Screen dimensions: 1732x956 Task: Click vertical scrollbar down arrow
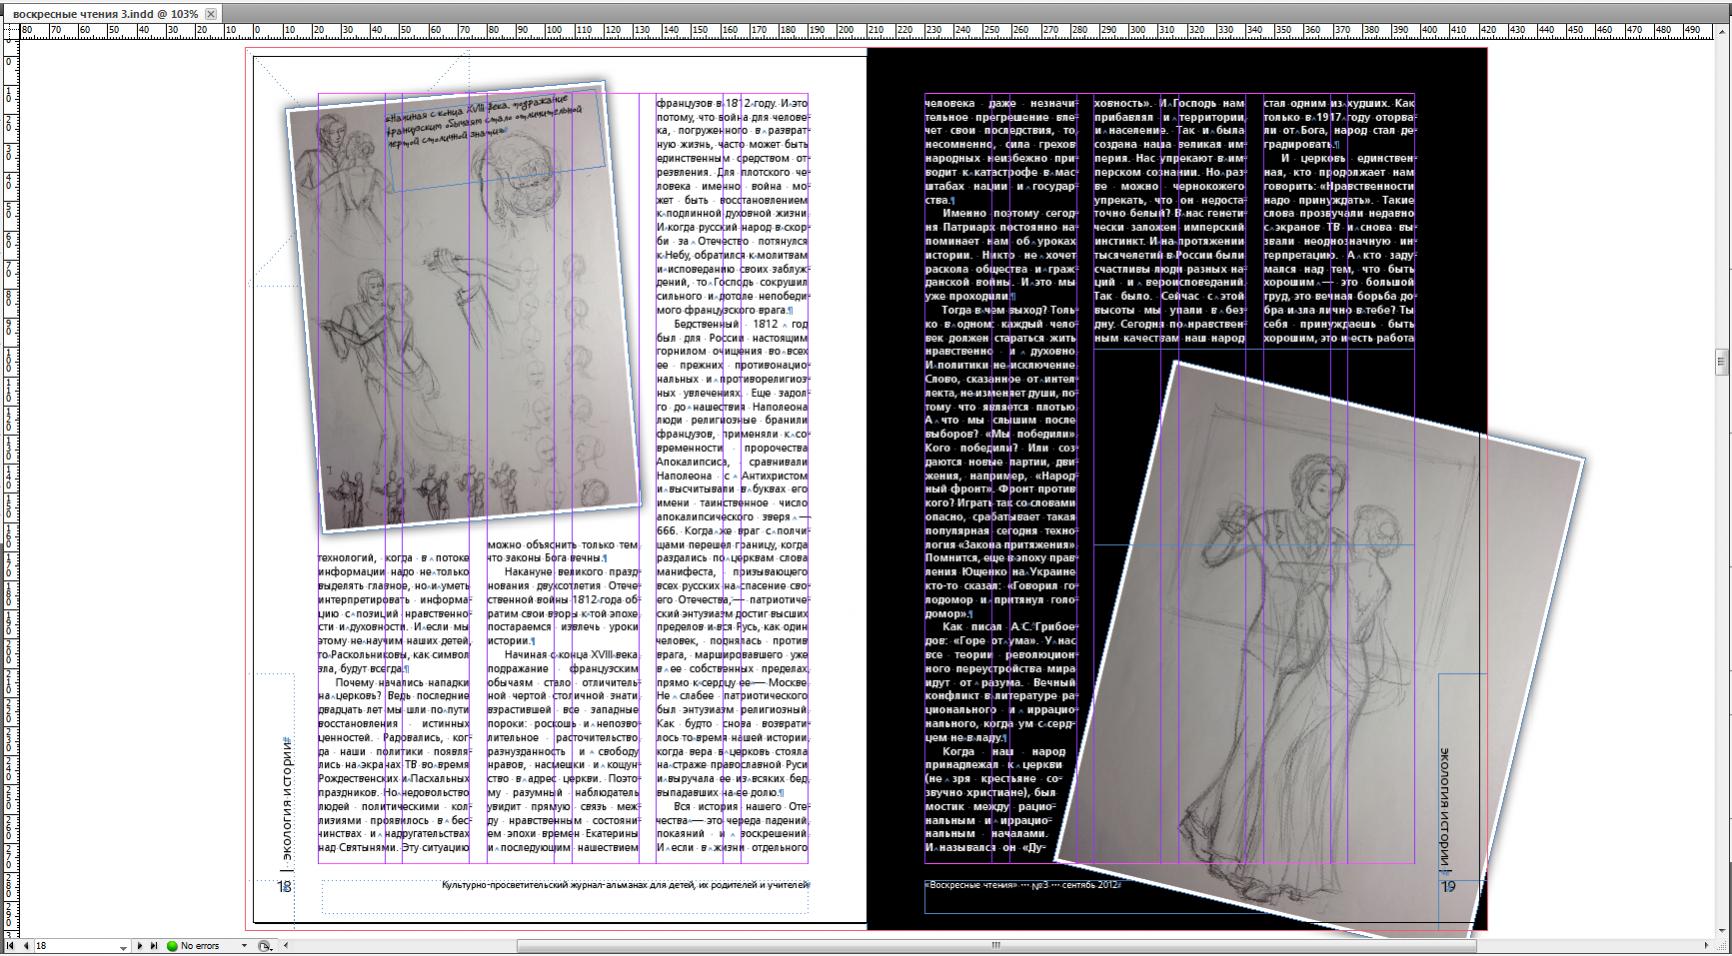click(x=1723, y=930)
